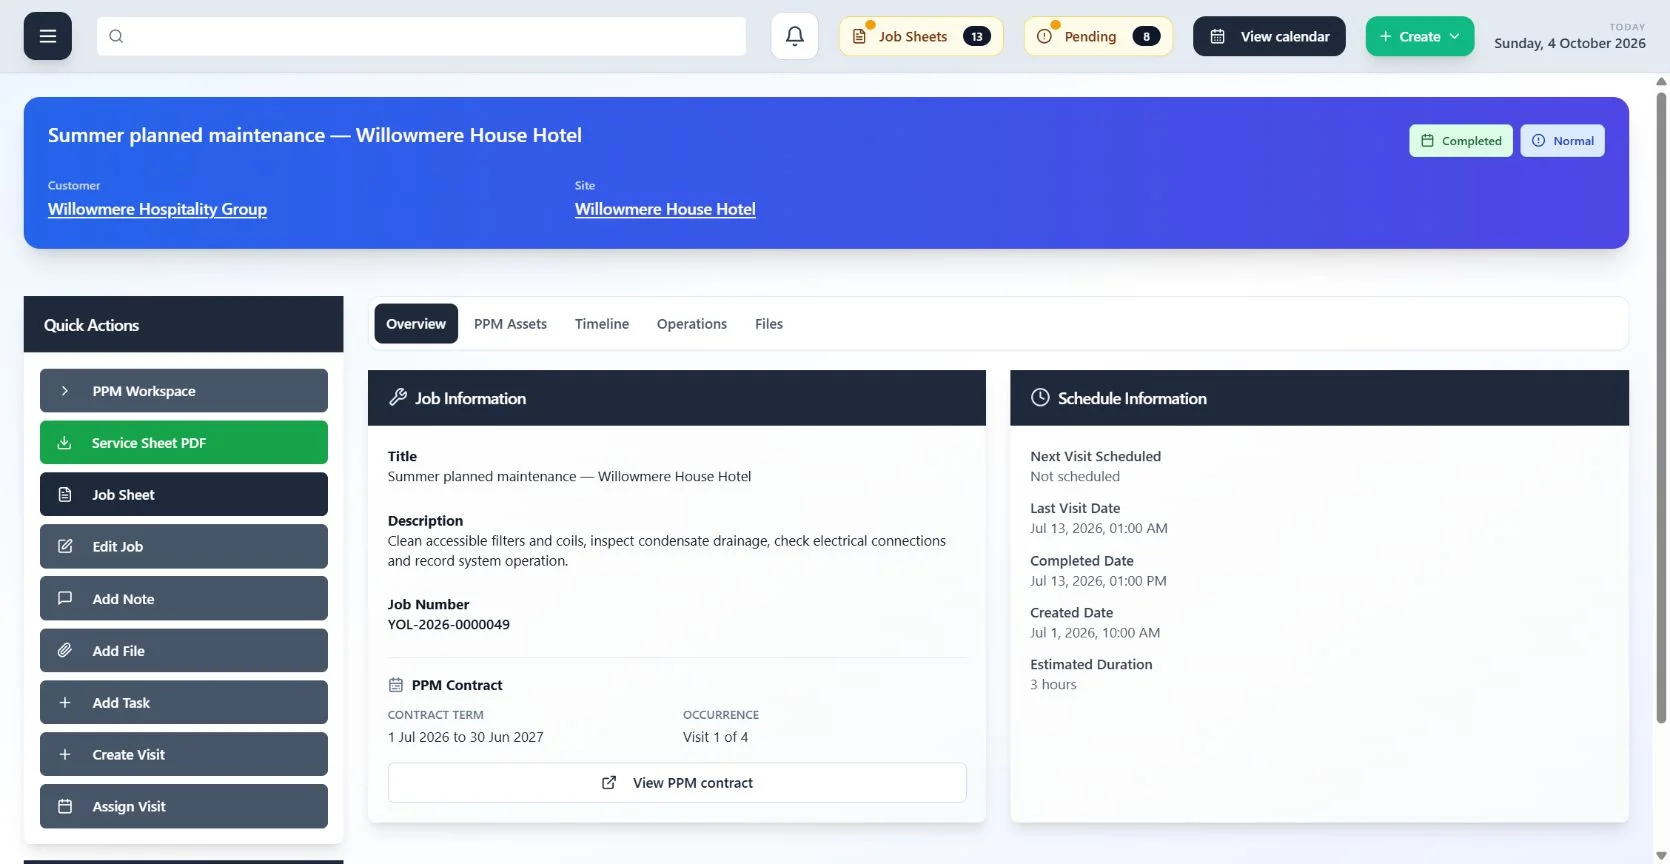
Task: Click the Schedule Information clock icon
Action: click(x=1040, y=397)
